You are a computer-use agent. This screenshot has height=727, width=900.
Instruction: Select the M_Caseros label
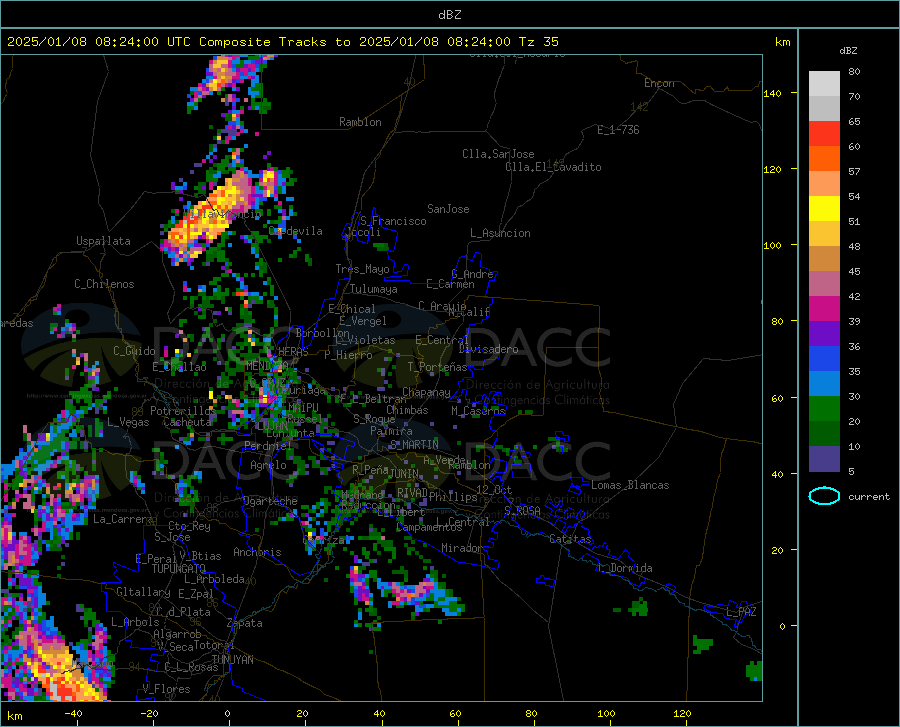point(478,411)
